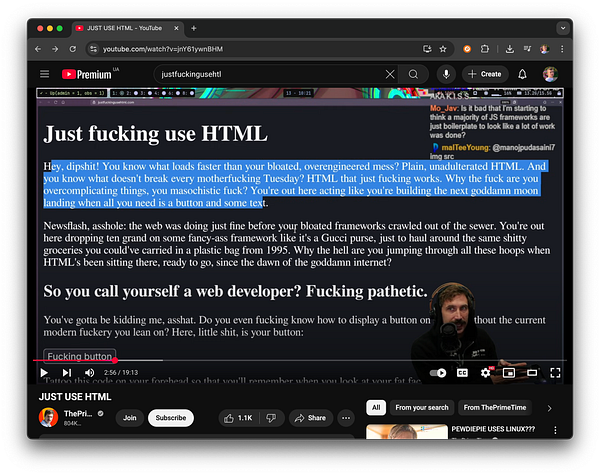Toggle autoplay switch
This screenshot has height=475, width=600.
pyautogui.click(x=438, y=373)
